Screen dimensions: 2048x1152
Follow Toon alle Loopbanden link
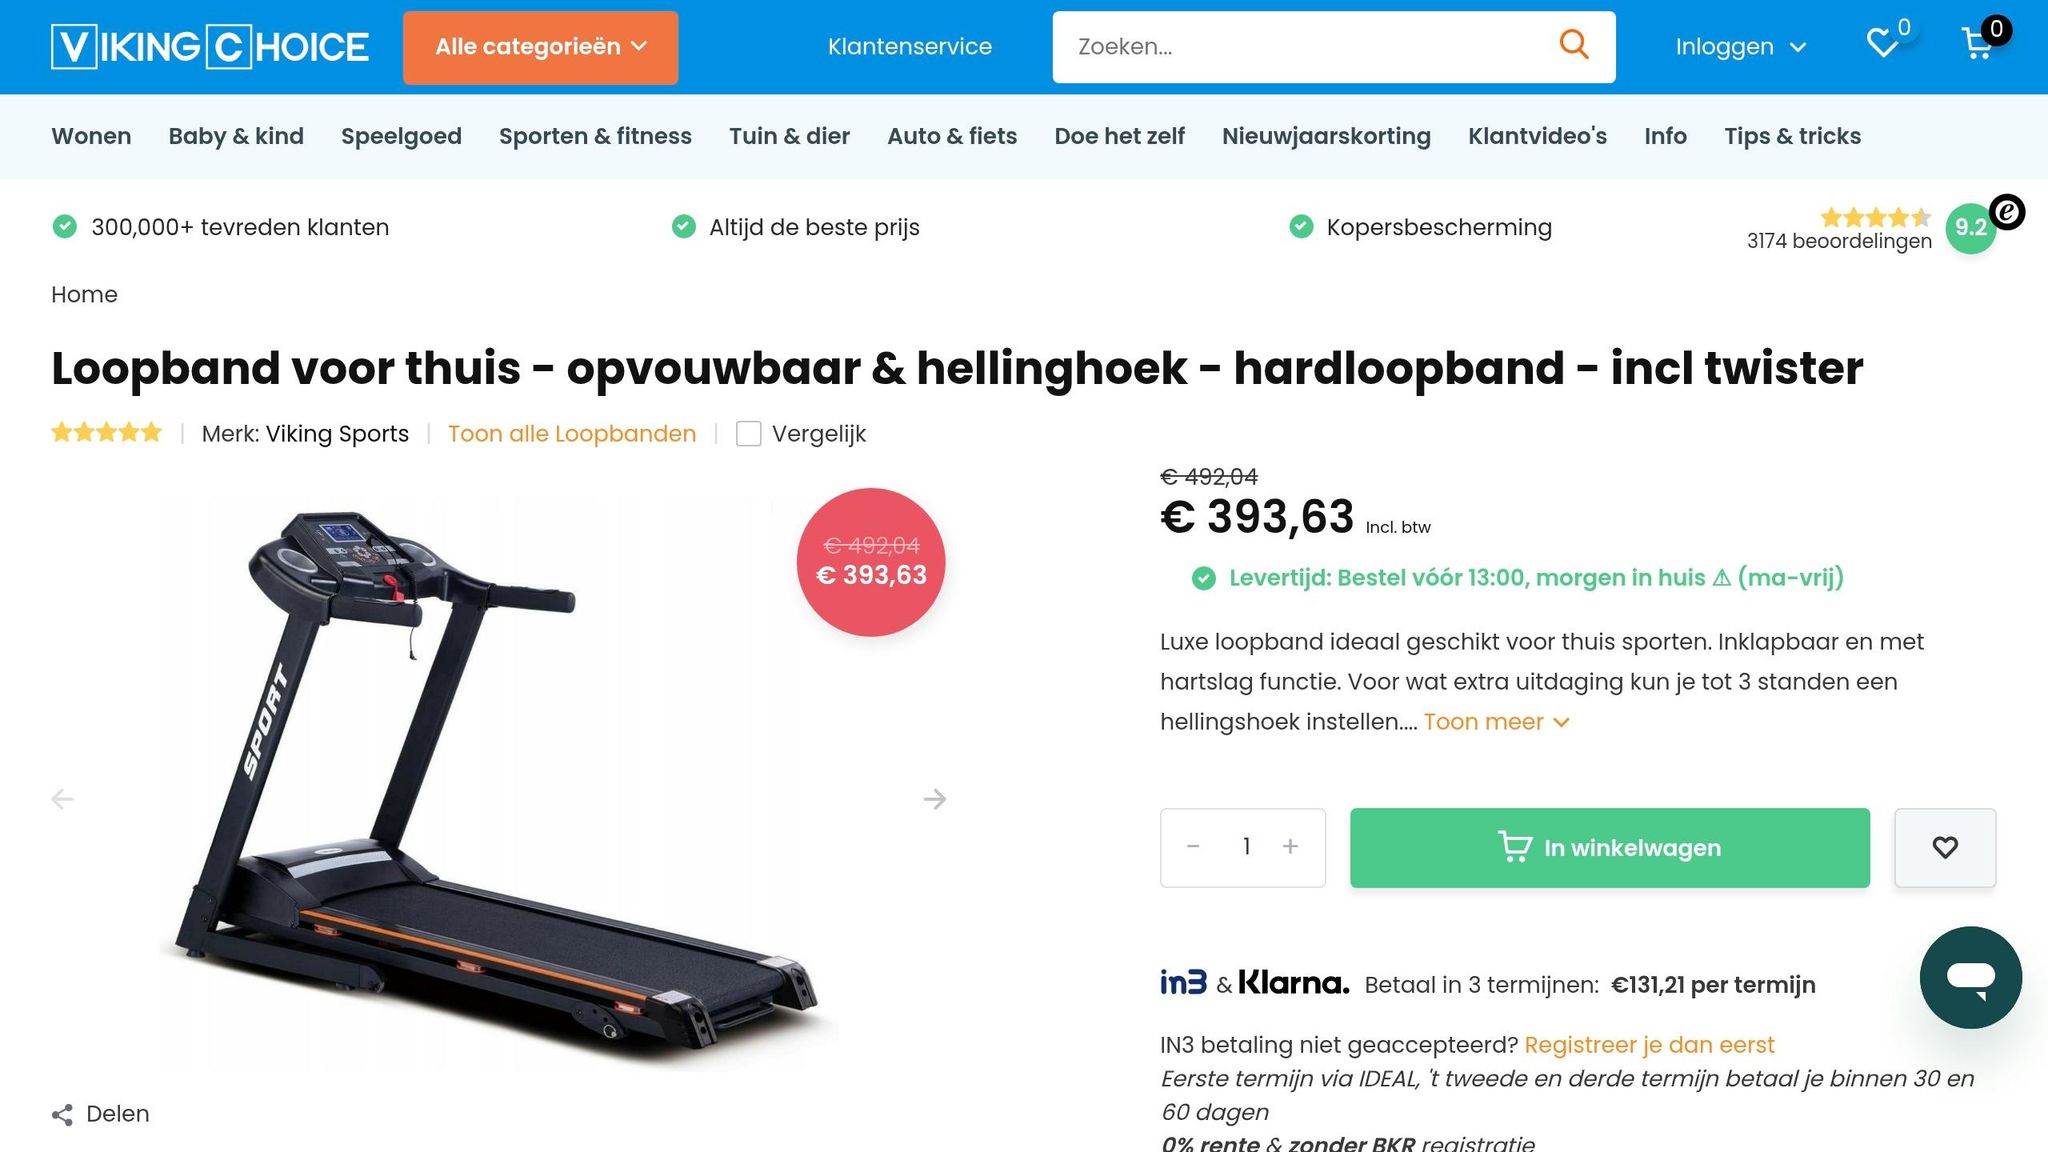pyautogui.click(x=572, y=434)
